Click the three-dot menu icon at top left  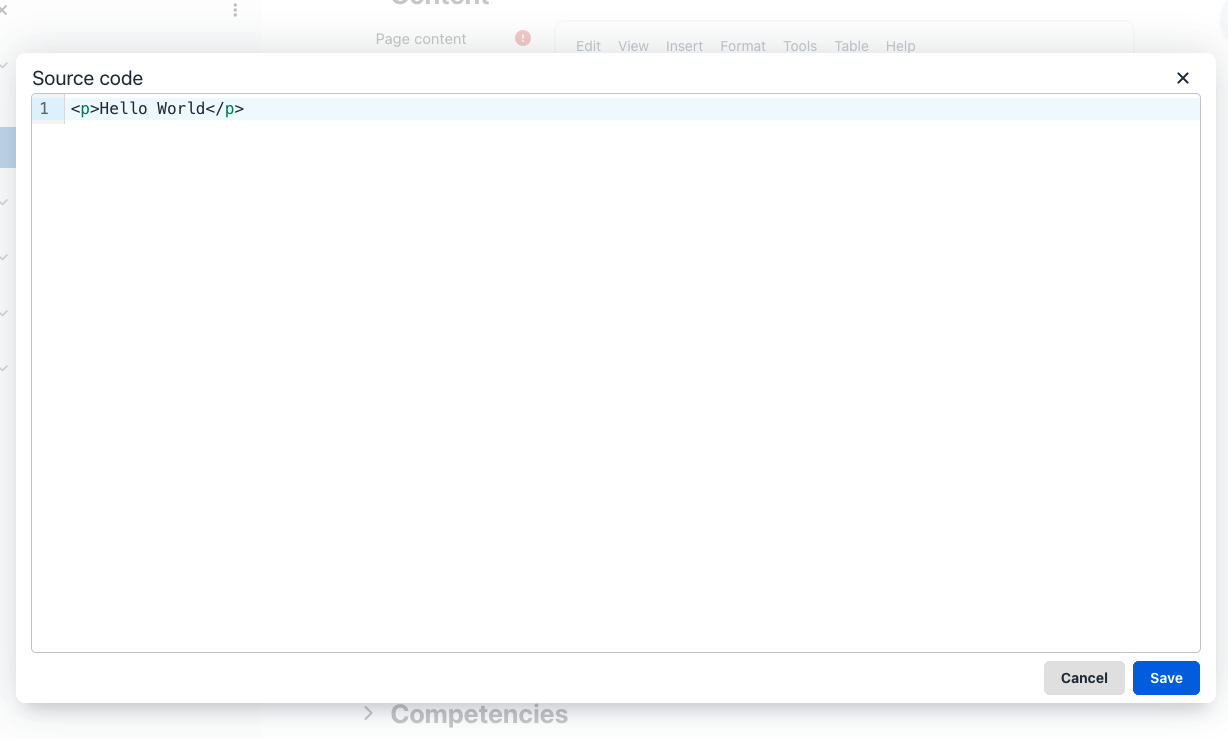tap(235, 10)
